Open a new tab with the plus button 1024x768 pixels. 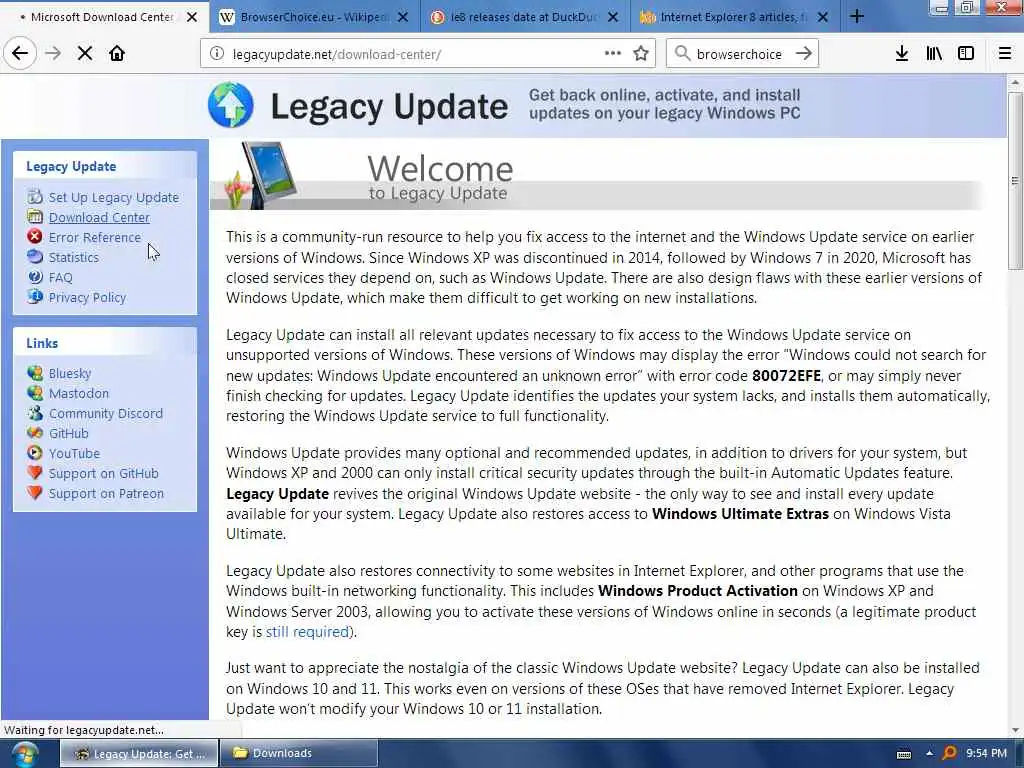857,17
